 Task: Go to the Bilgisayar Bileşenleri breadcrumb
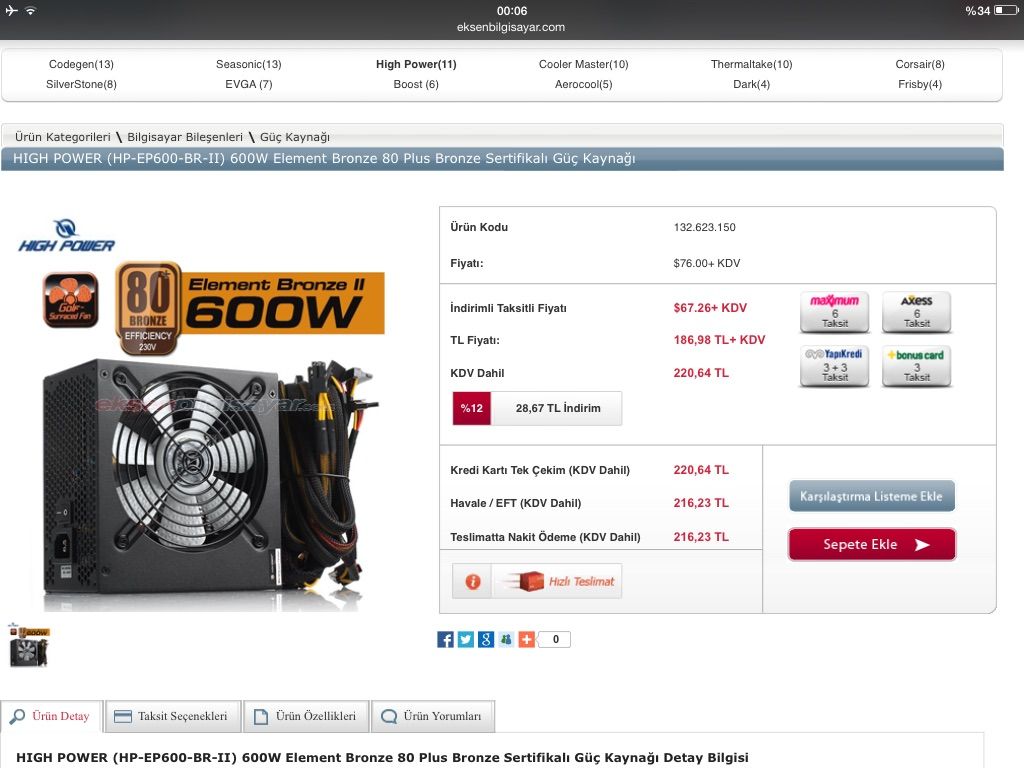[x=185, y=137]
